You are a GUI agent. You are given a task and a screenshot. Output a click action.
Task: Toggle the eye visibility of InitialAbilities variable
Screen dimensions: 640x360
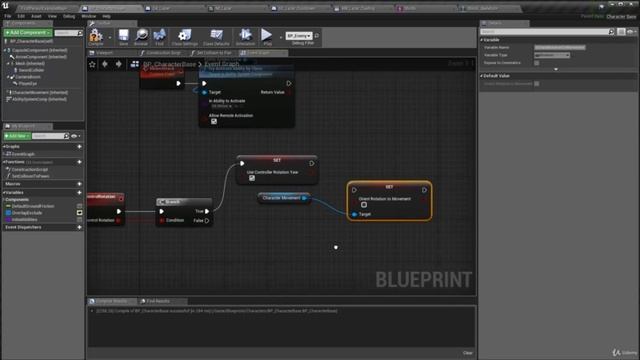80,220
